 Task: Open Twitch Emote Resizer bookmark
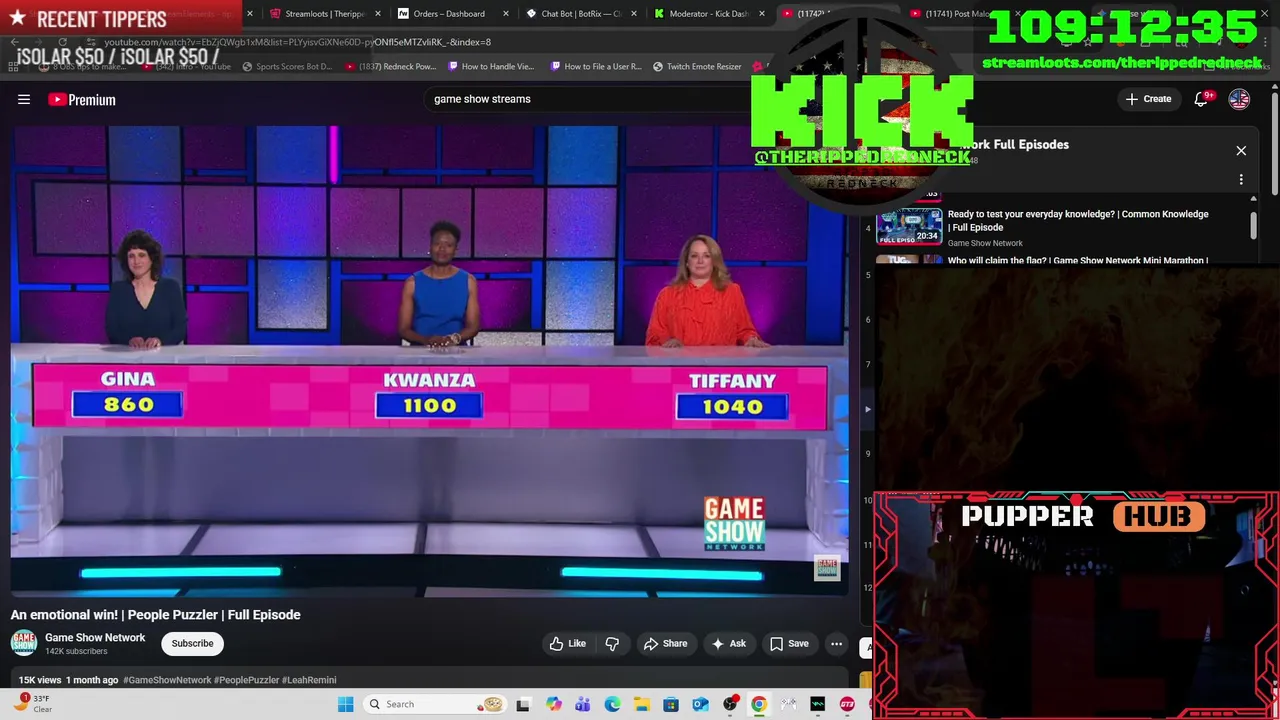pos(697,67)
